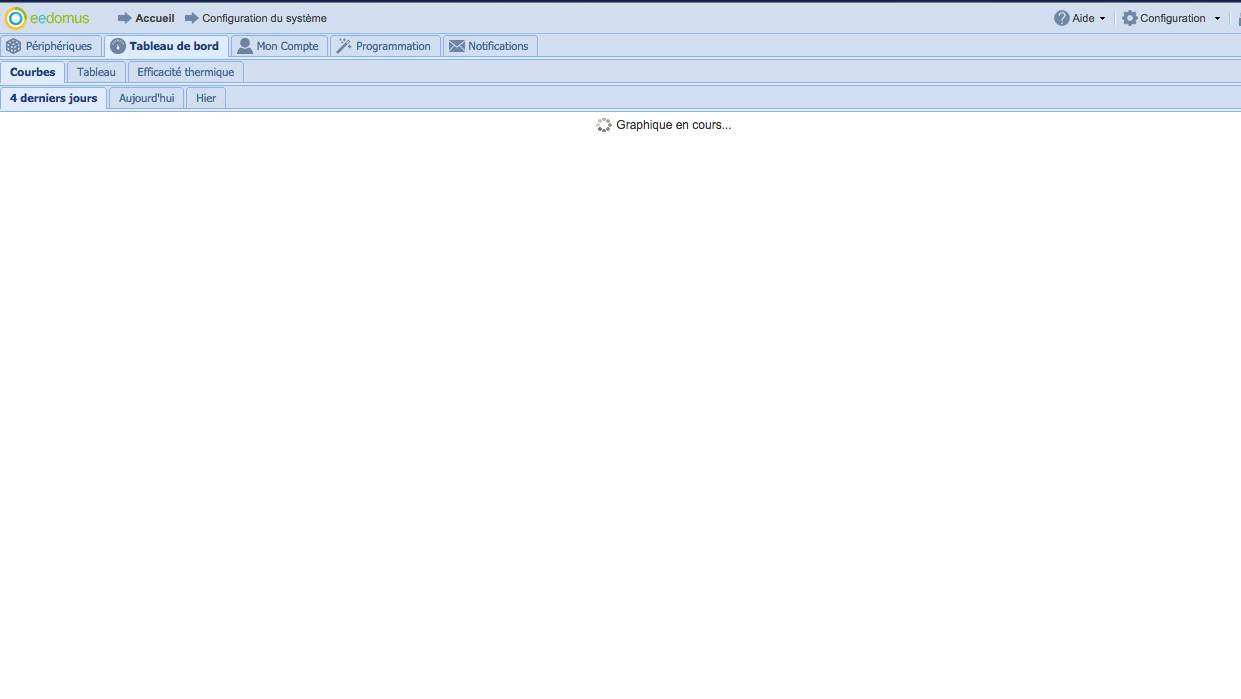The height and width of the screenshot is (699, 1241).
Task: Expand the Aide dropdown arrow
Action: 1102,18
